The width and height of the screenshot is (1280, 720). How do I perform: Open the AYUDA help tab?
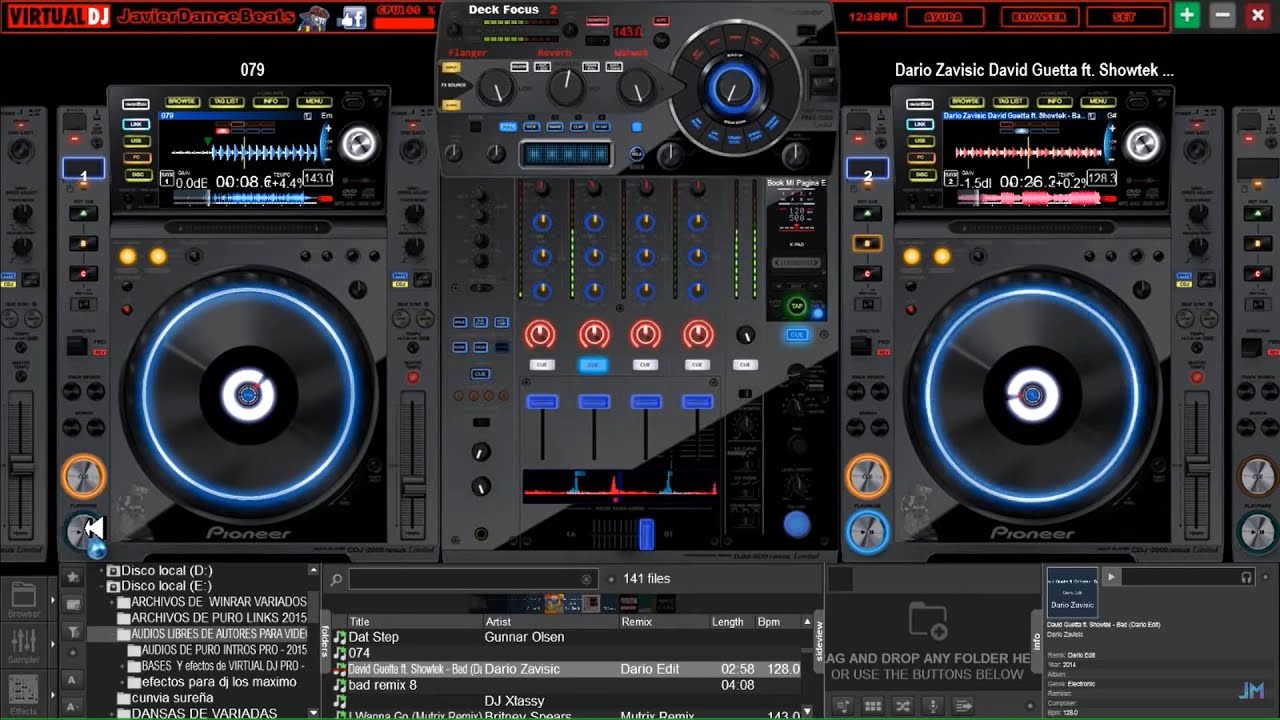click(944, 17)
